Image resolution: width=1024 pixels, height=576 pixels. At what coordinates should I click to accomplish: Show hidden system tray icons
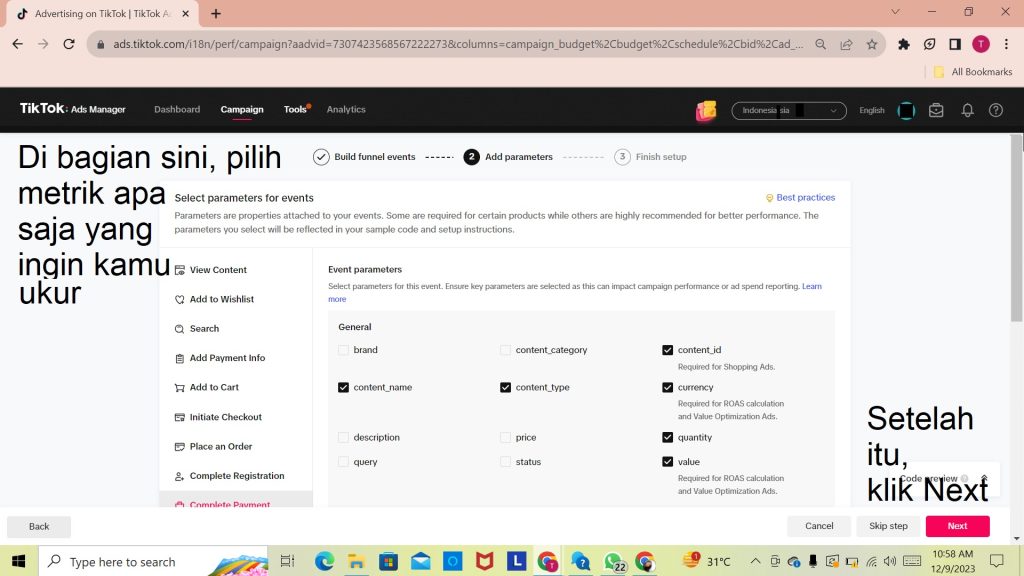pyautogui.click(x=755, y=562)
